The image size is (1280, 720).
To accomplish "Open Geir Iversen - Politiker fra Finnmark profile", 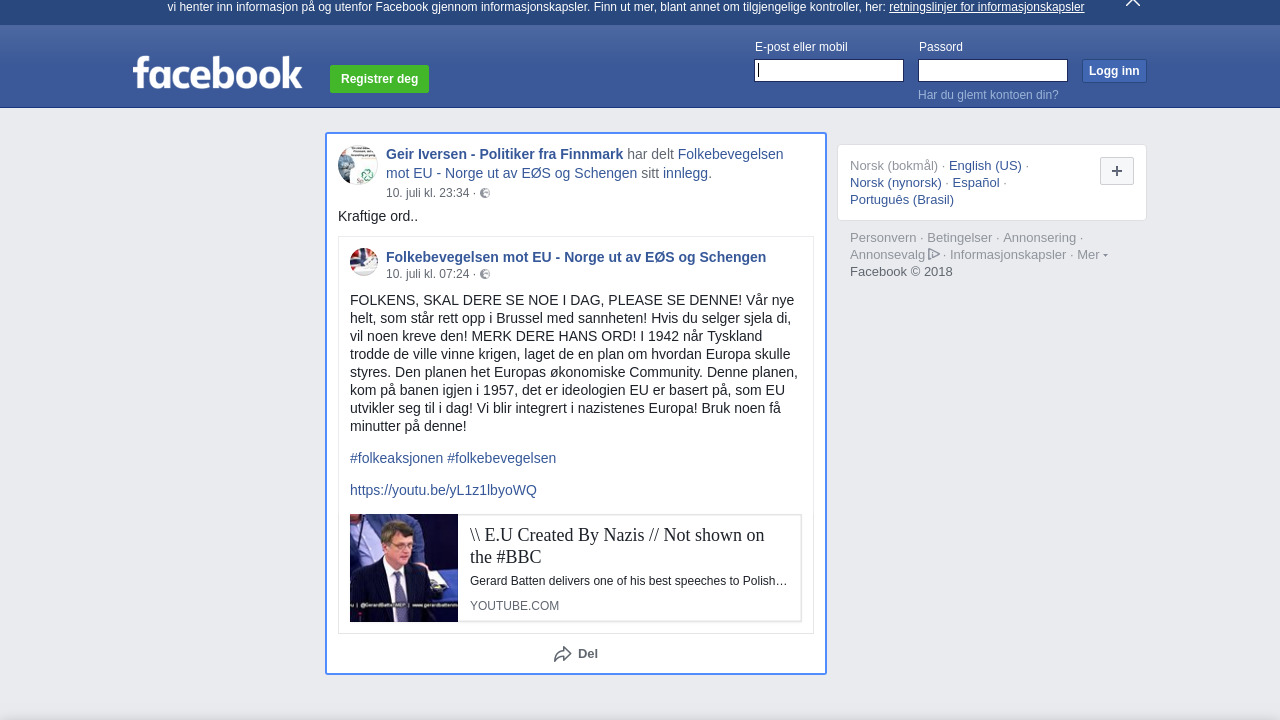I will point(504,154).
